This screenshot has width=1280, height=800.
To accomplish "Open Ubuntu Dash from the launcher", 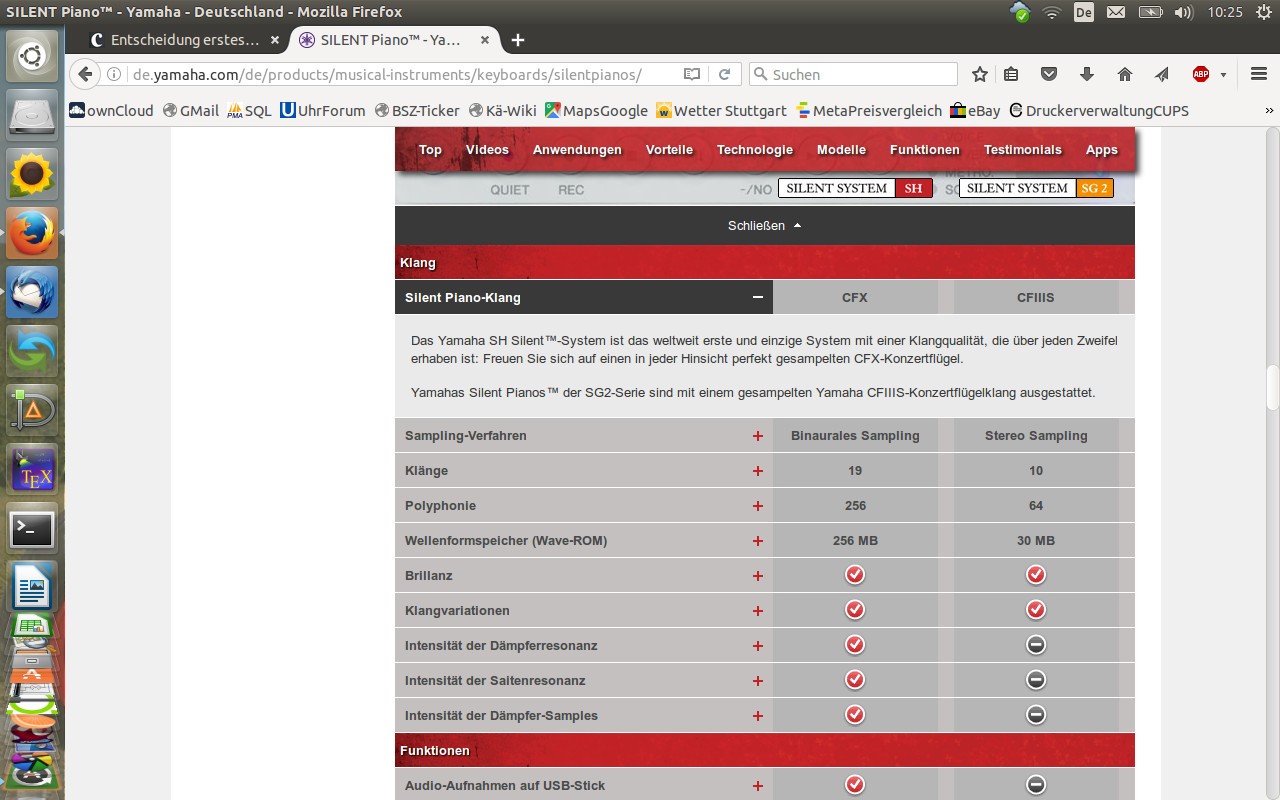I will click(x=32, y=56).
